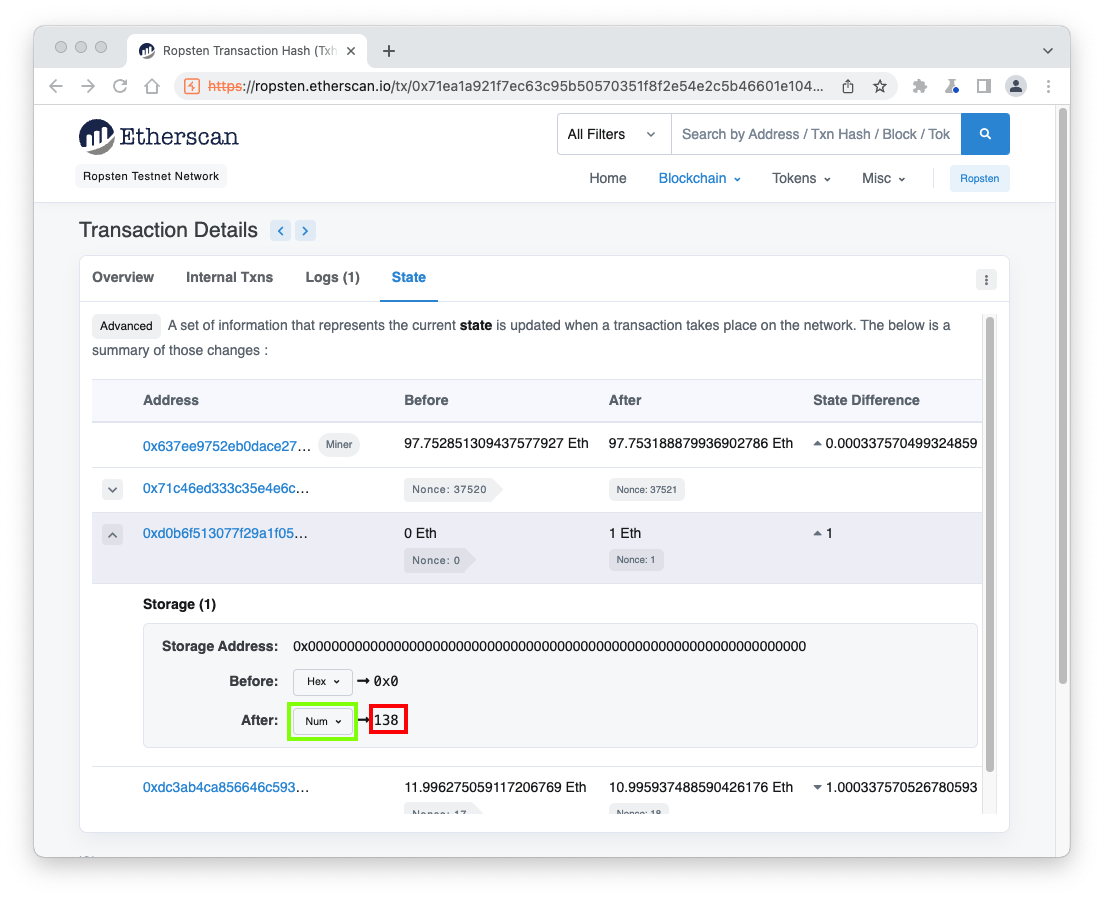
Task: Open the Chrome three-dot menu
Action: pyautogui.click(x=1048, y=86)
